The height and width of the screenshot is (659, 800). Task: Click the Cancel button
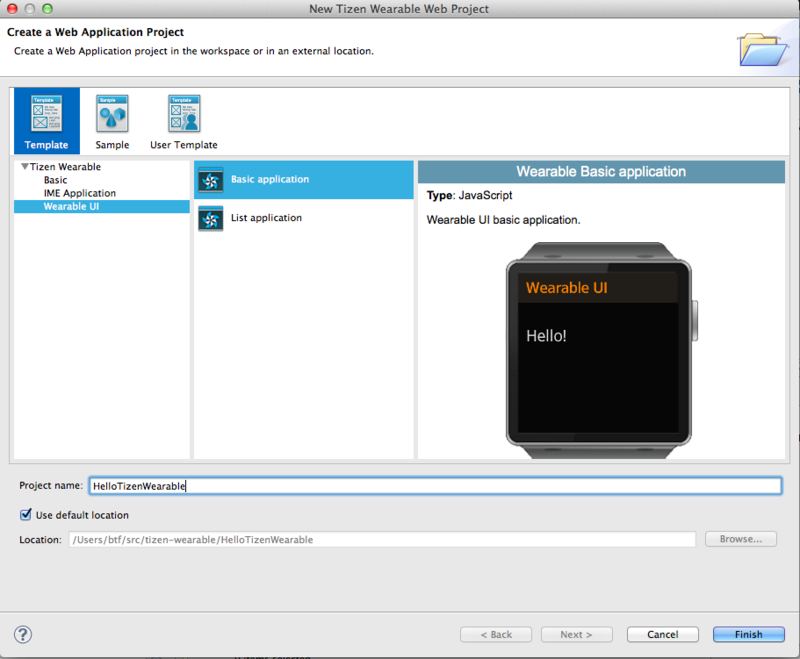coord(662,634)
